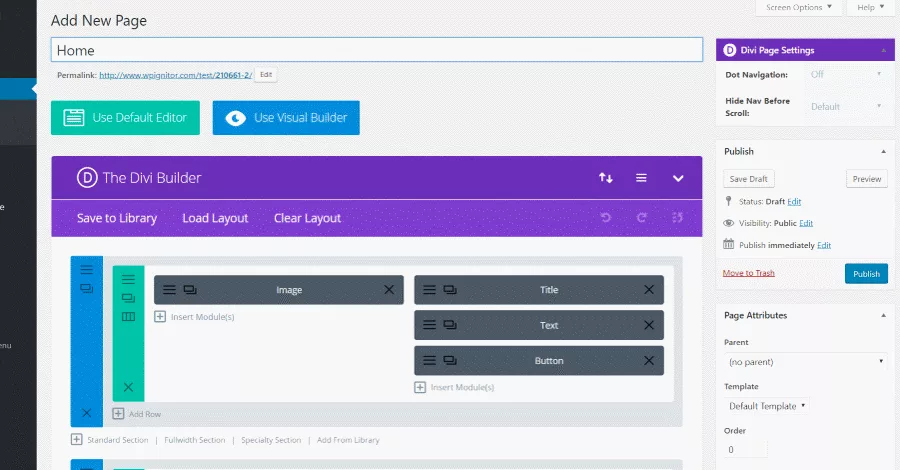Open settings icon on the Title module

coord(429,290)
